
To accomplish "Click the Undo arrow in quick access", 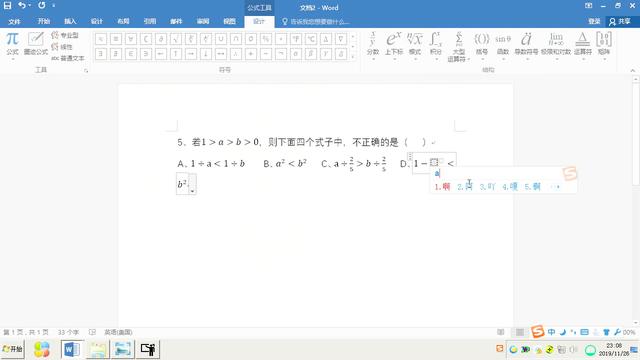I will (22, 6).
